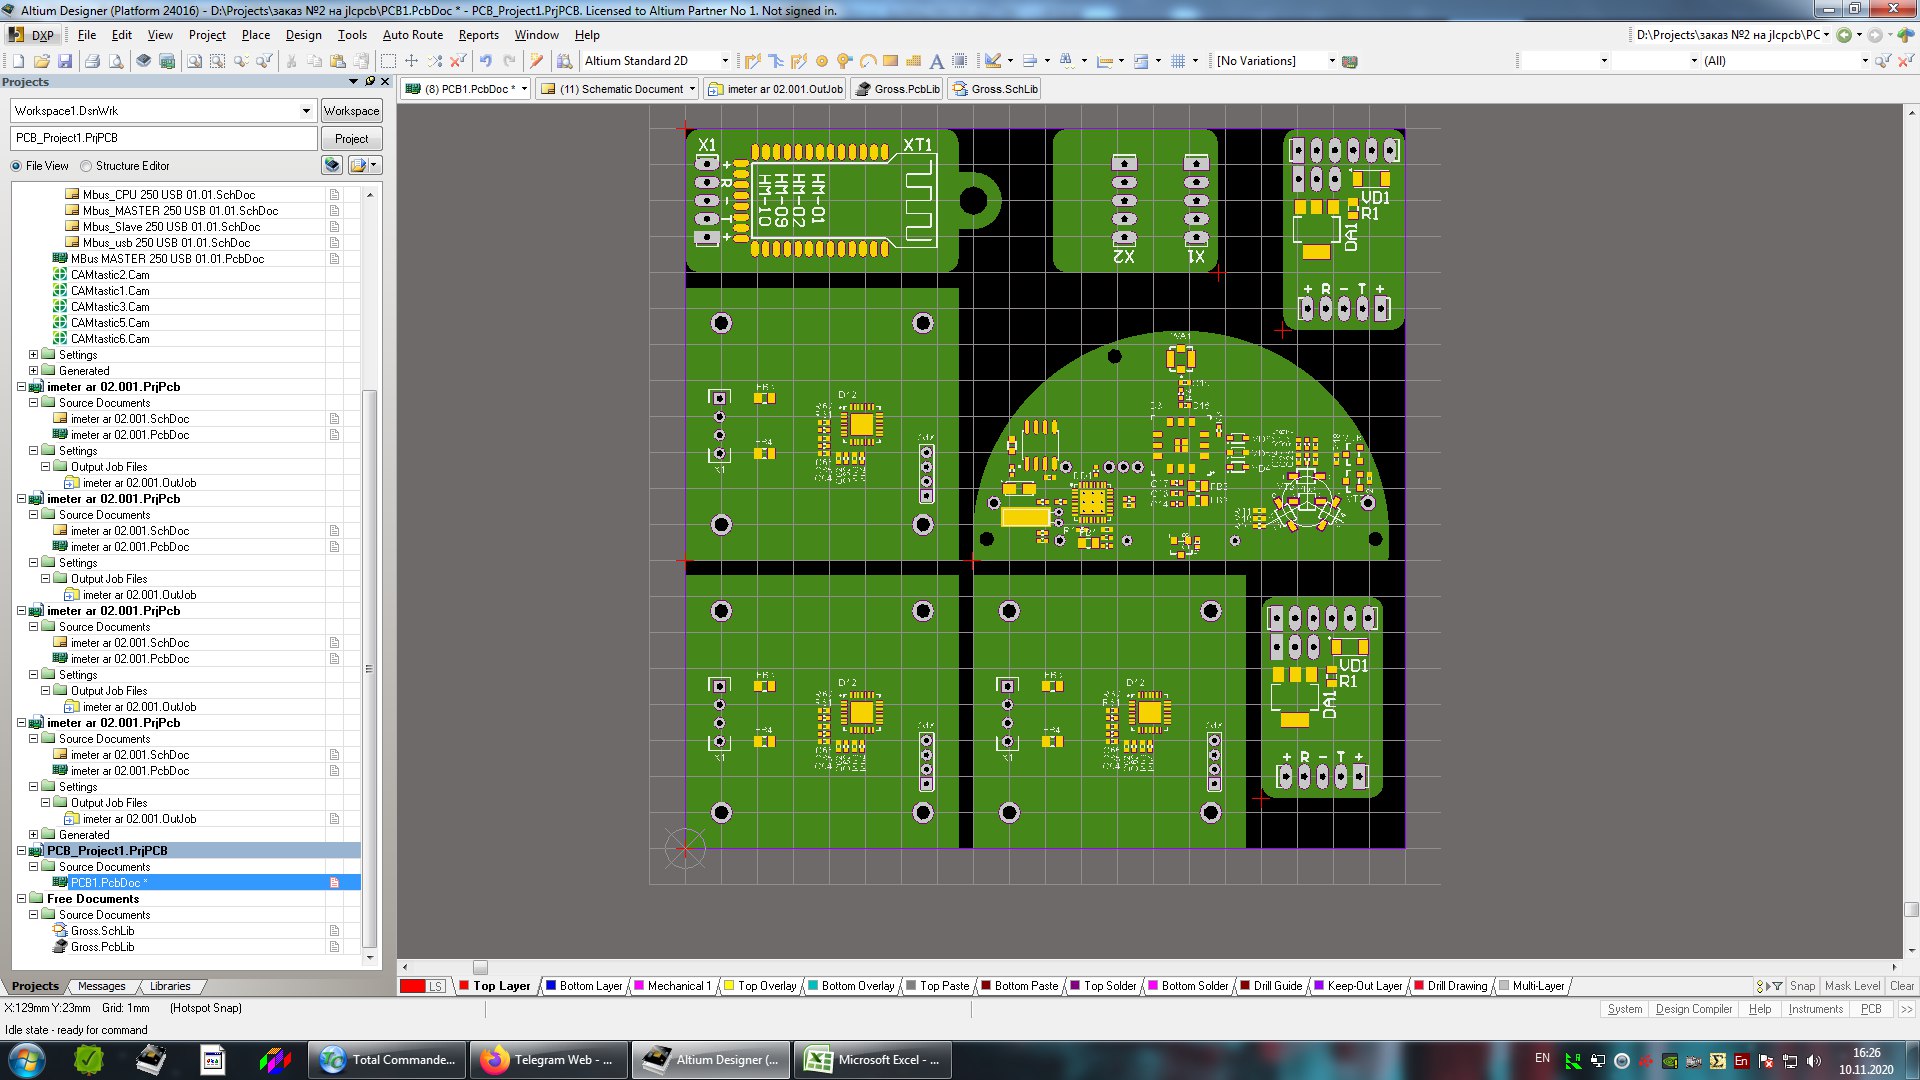Click the Clear button in layer bar
Screen dimensions: 1920x1080
(1901, 986)
